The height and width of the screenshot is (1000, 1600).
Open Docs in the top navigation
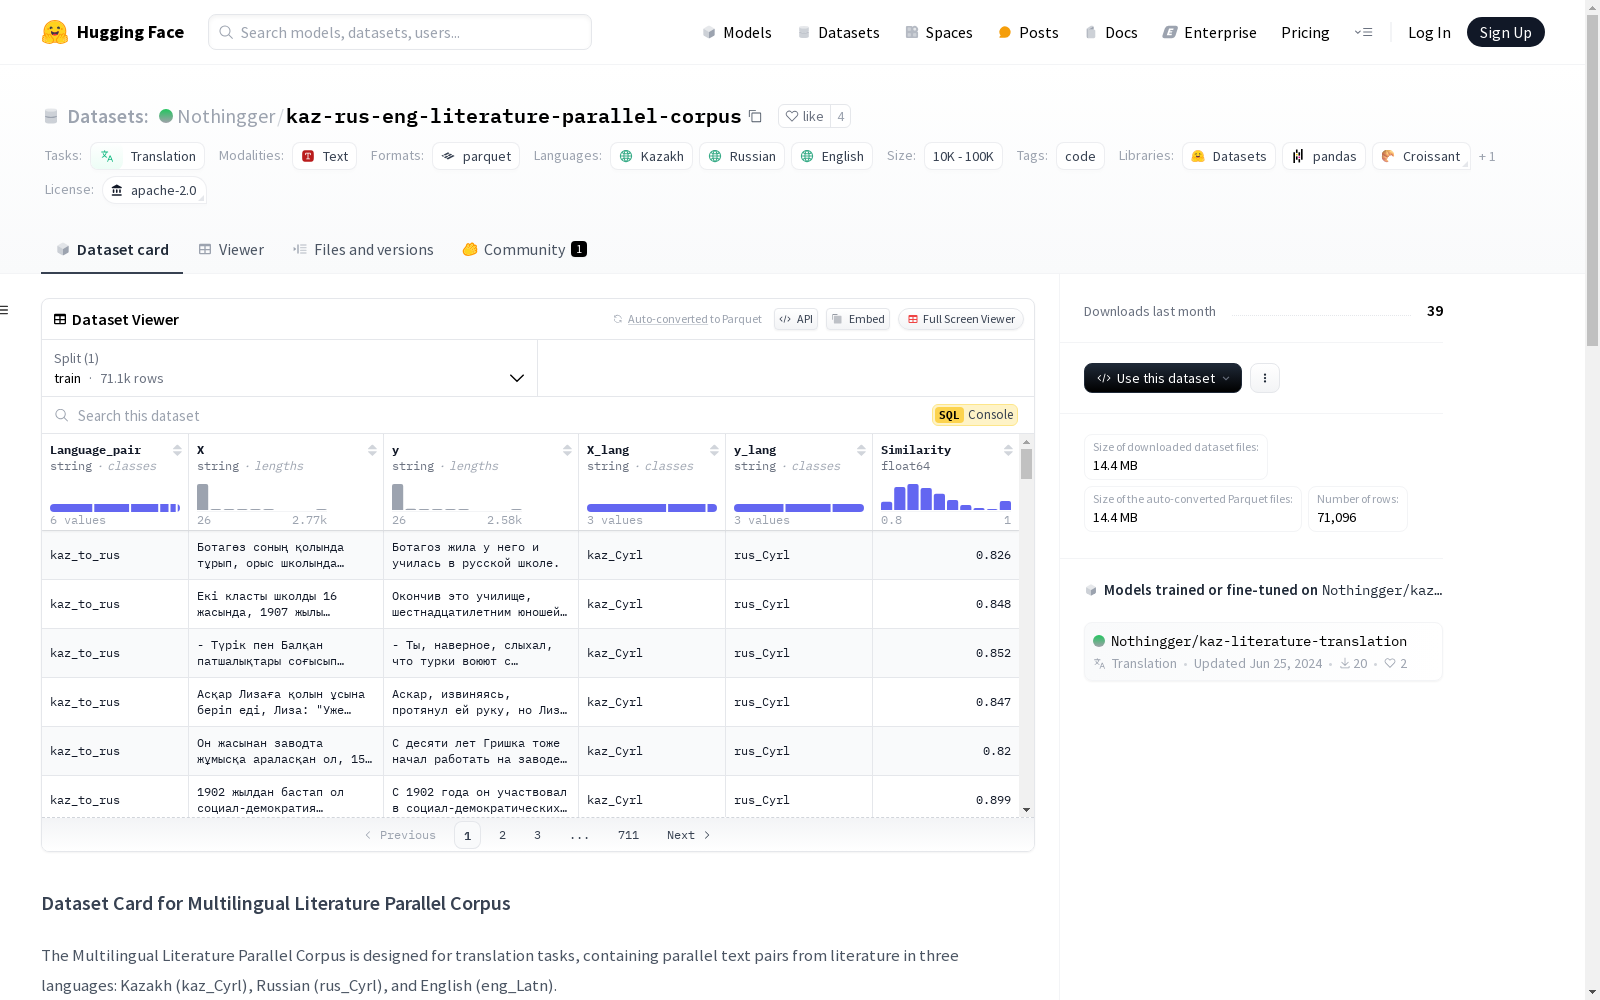[1111, 32]
